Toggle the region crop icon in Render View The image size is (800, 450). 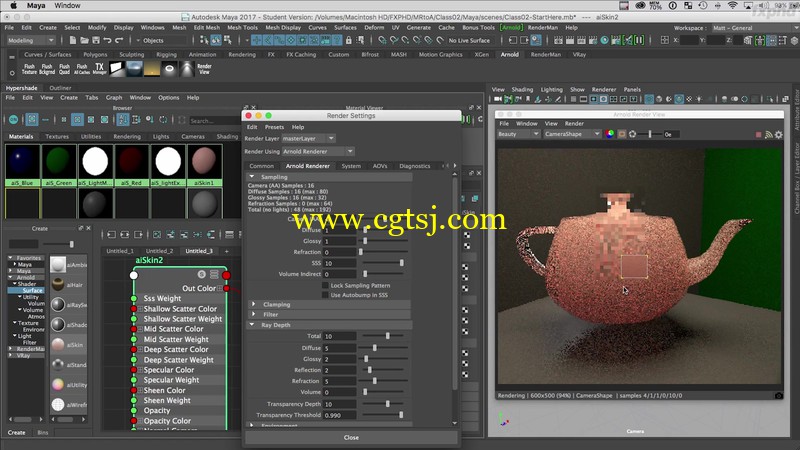621,134
